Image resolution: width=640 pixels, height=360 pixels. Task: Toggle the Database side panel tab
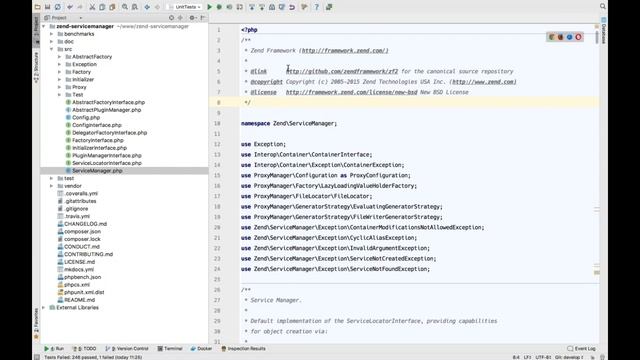tap(604, 31)
